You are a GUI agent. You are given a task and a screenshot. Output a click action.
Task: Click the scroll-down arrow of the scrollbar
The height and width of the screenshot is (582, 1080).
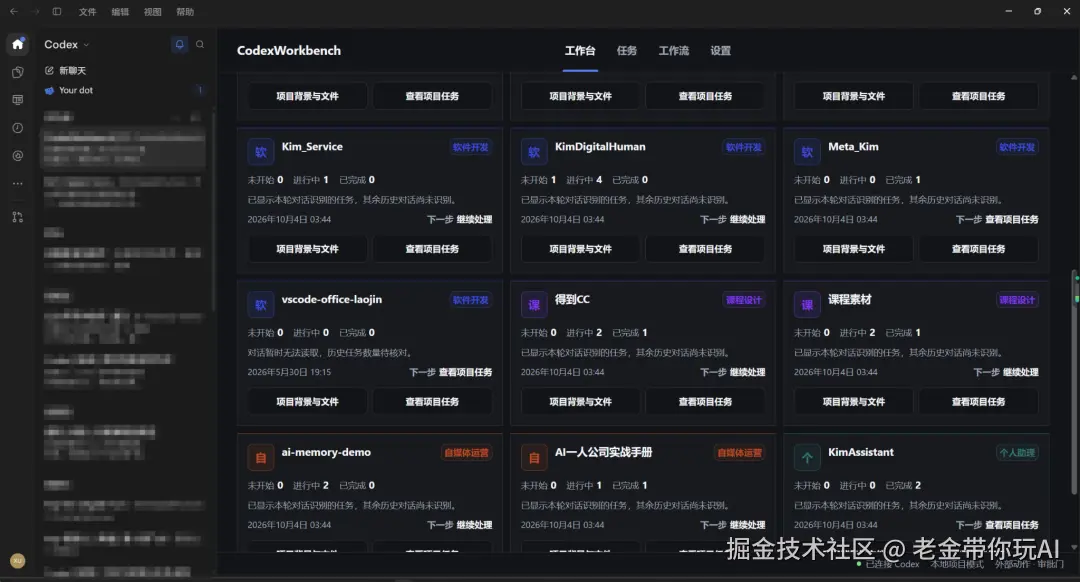(x=1074, y=547)
